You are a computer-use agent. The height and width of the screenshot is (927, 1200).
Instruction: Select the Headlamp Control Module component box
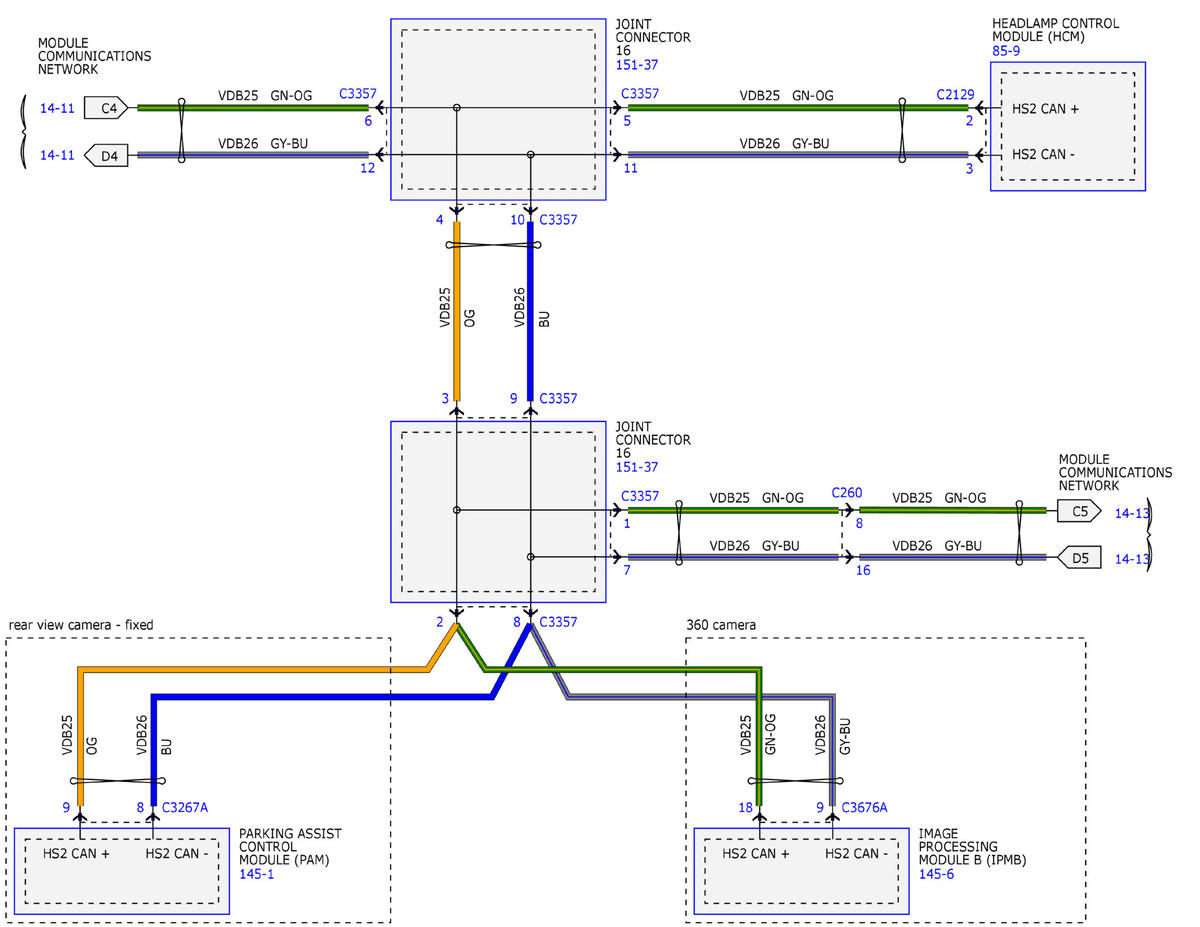1067,126
